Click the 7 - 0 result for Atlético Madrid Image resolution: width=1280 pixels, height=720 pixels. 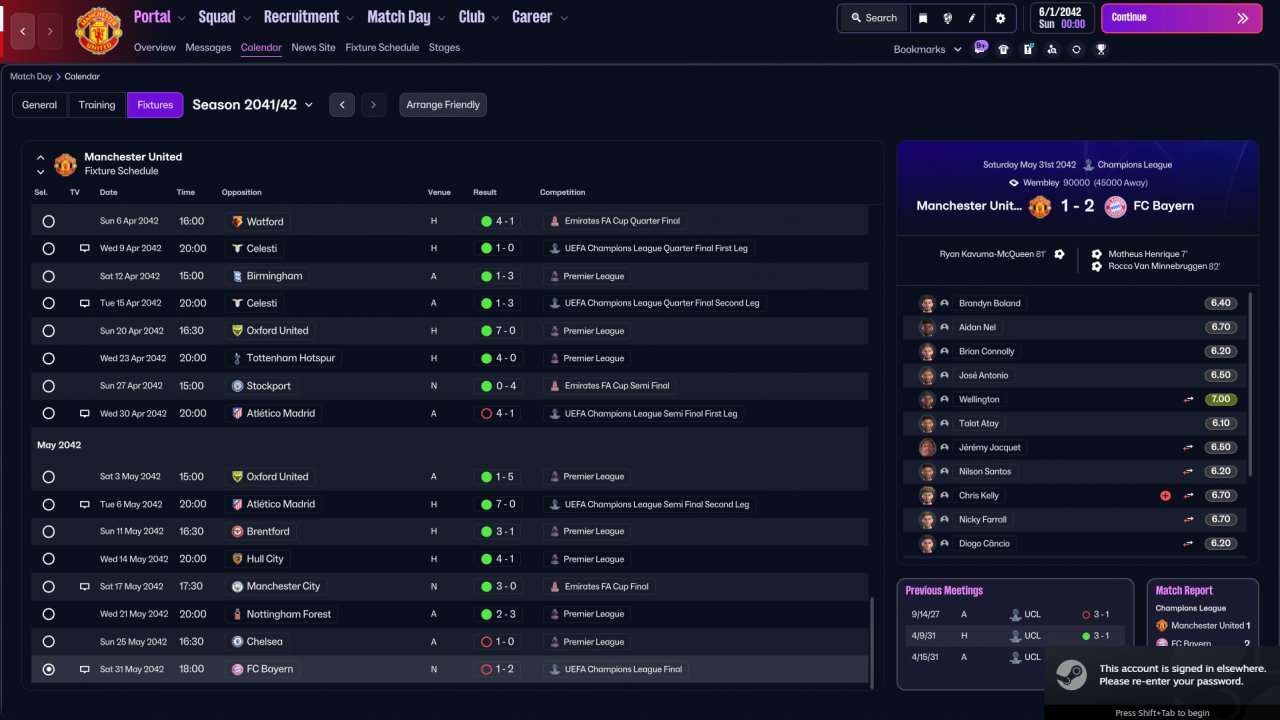pyautogui.click(x=497, y=504)
